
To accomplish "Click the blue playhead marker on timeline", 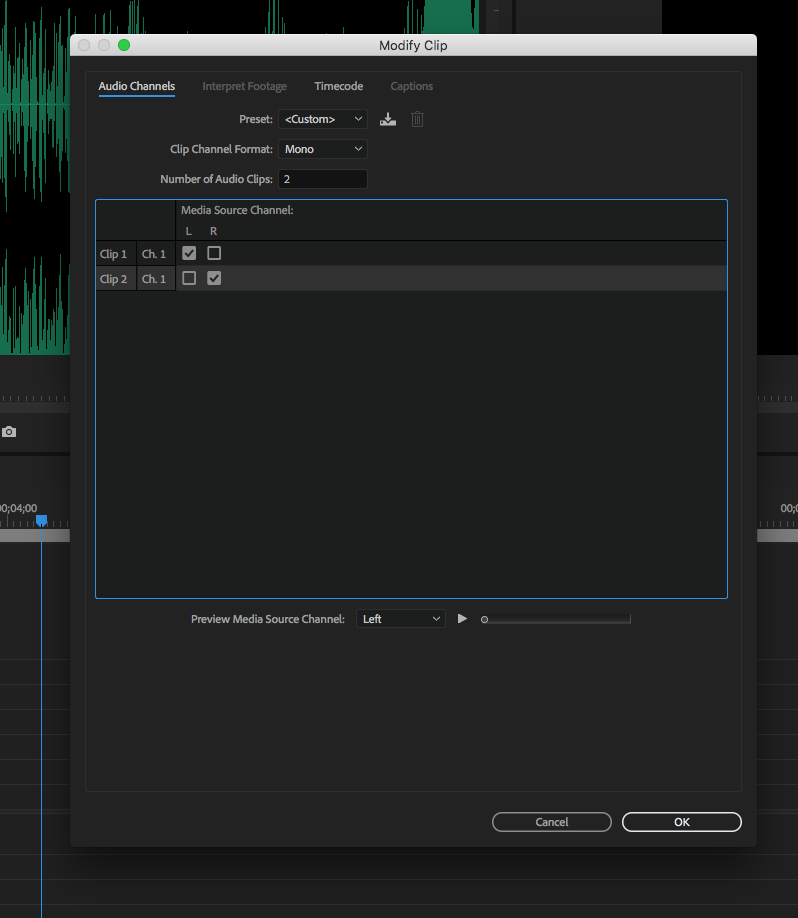I will click(x=42, y=520).
